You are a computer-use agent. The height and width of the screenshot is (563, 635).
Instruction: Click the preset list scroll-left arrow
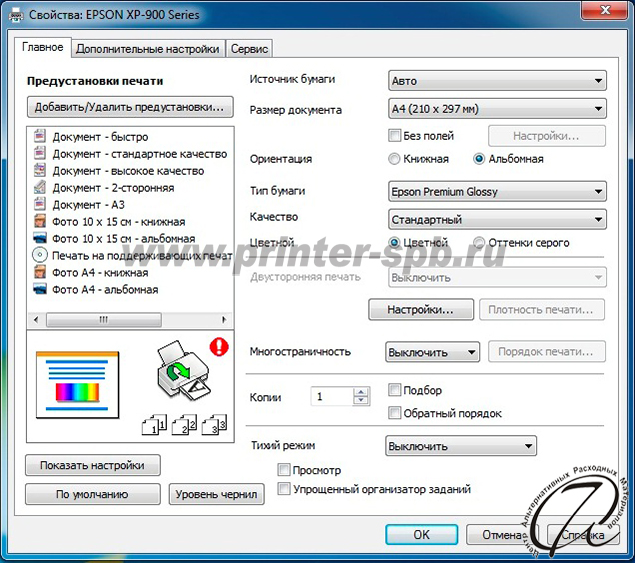point(36,320)
